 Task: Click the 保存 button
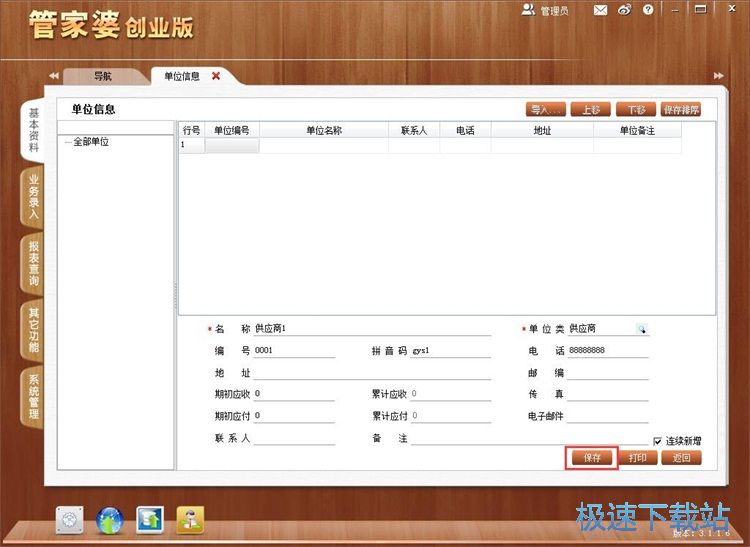pyautogui.click(x=592, y=458)
